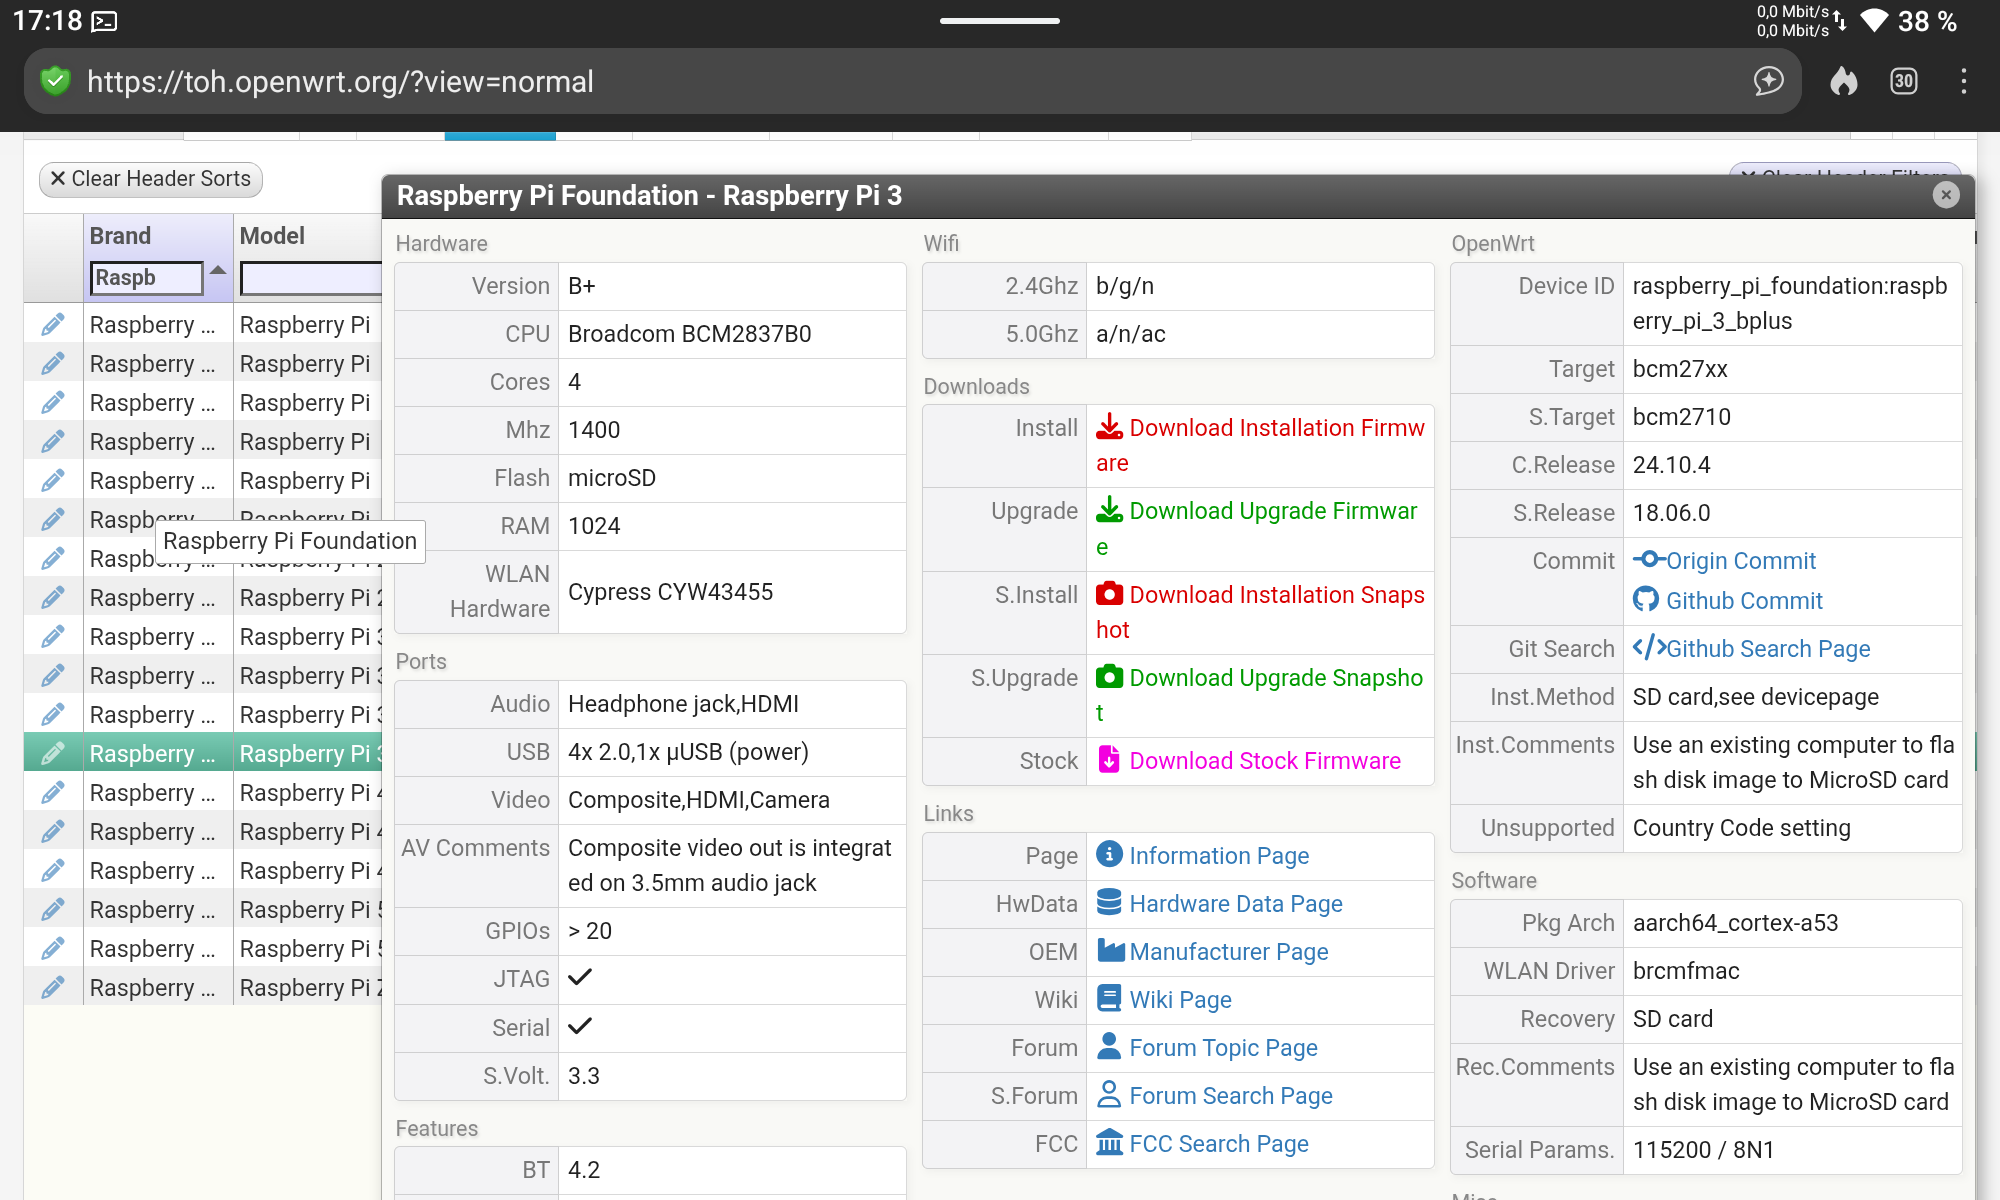The image size is (2000, 1200).
Task: Tap the flame icon in browser toolbar
Action: [x=1844, y=81]
